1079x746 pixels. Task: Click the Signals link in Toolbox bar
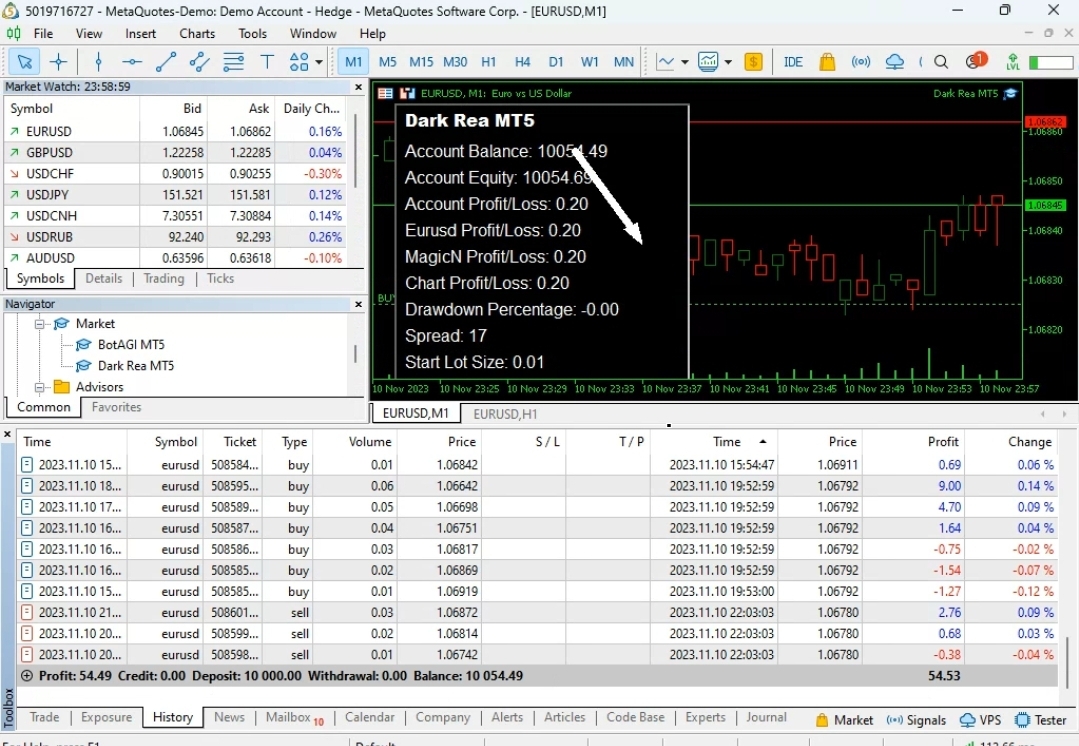[x=917, y=720]
